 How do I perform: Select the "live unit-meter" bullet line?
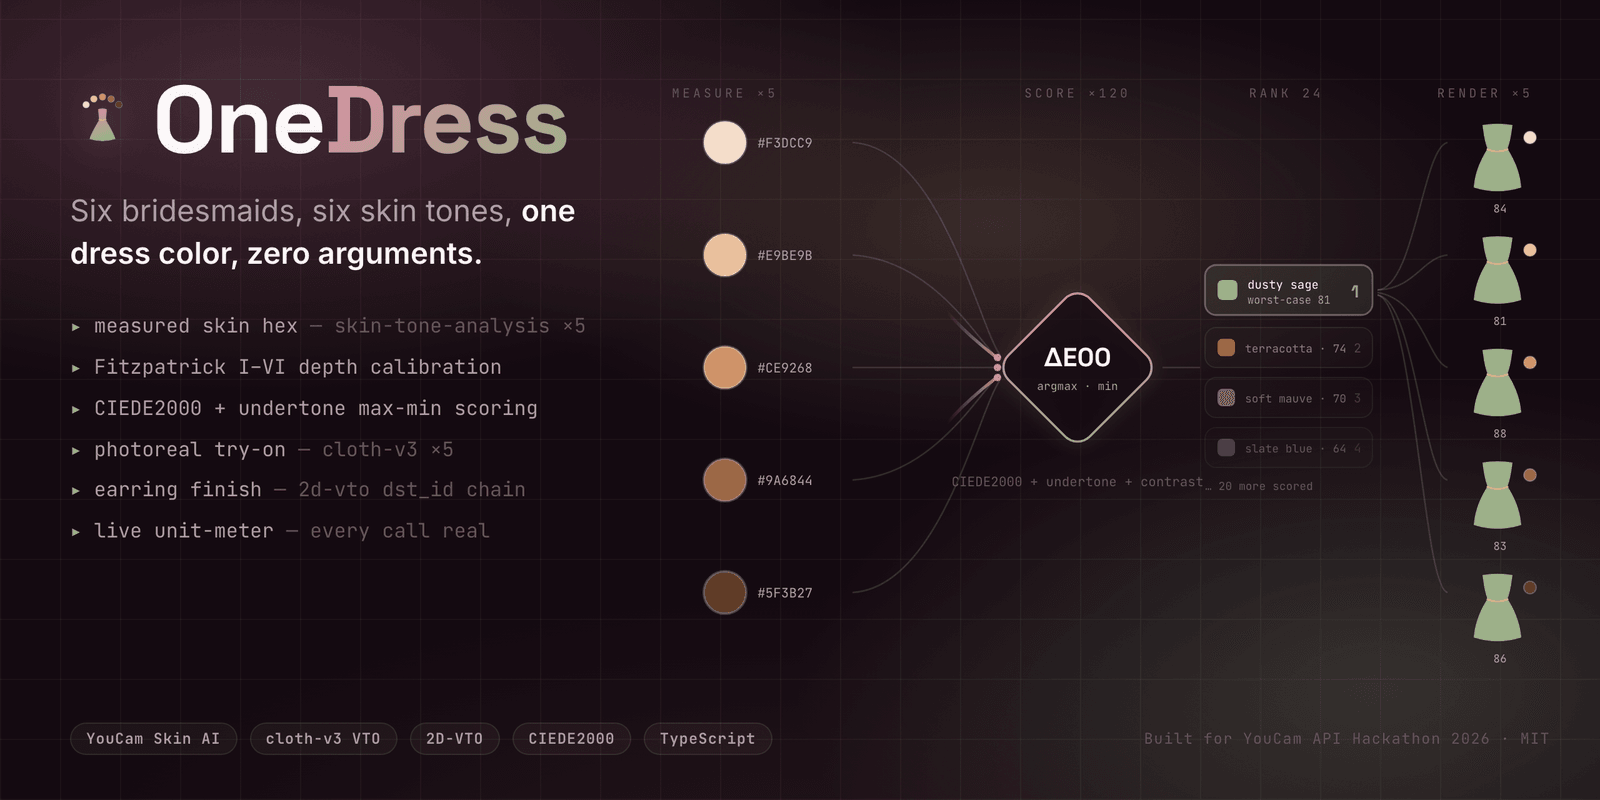pyautogui.click(x=280, y=530)
